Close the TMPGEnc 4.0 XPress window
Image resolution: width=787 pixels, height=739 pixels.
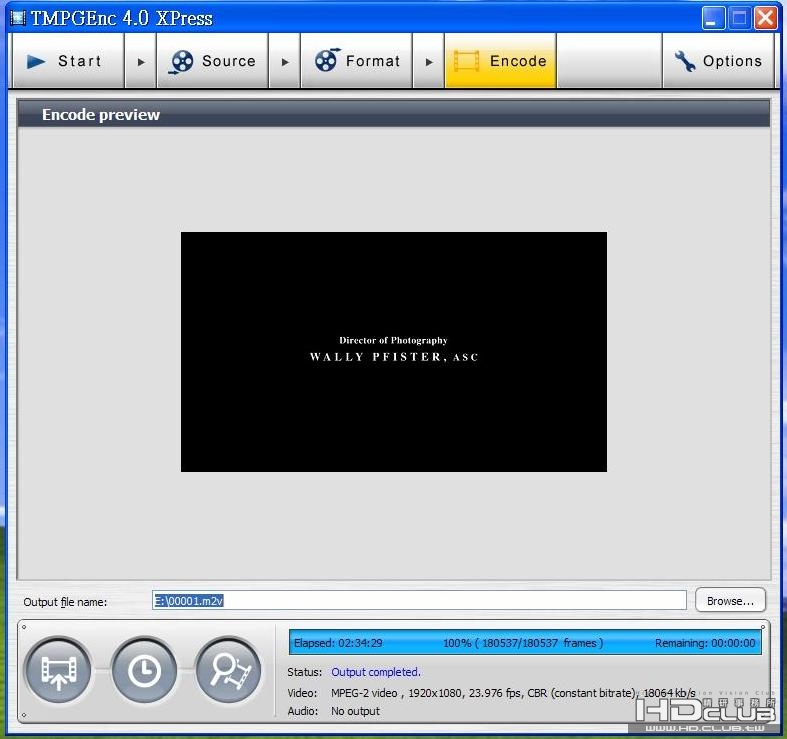[x=765, y=19]
